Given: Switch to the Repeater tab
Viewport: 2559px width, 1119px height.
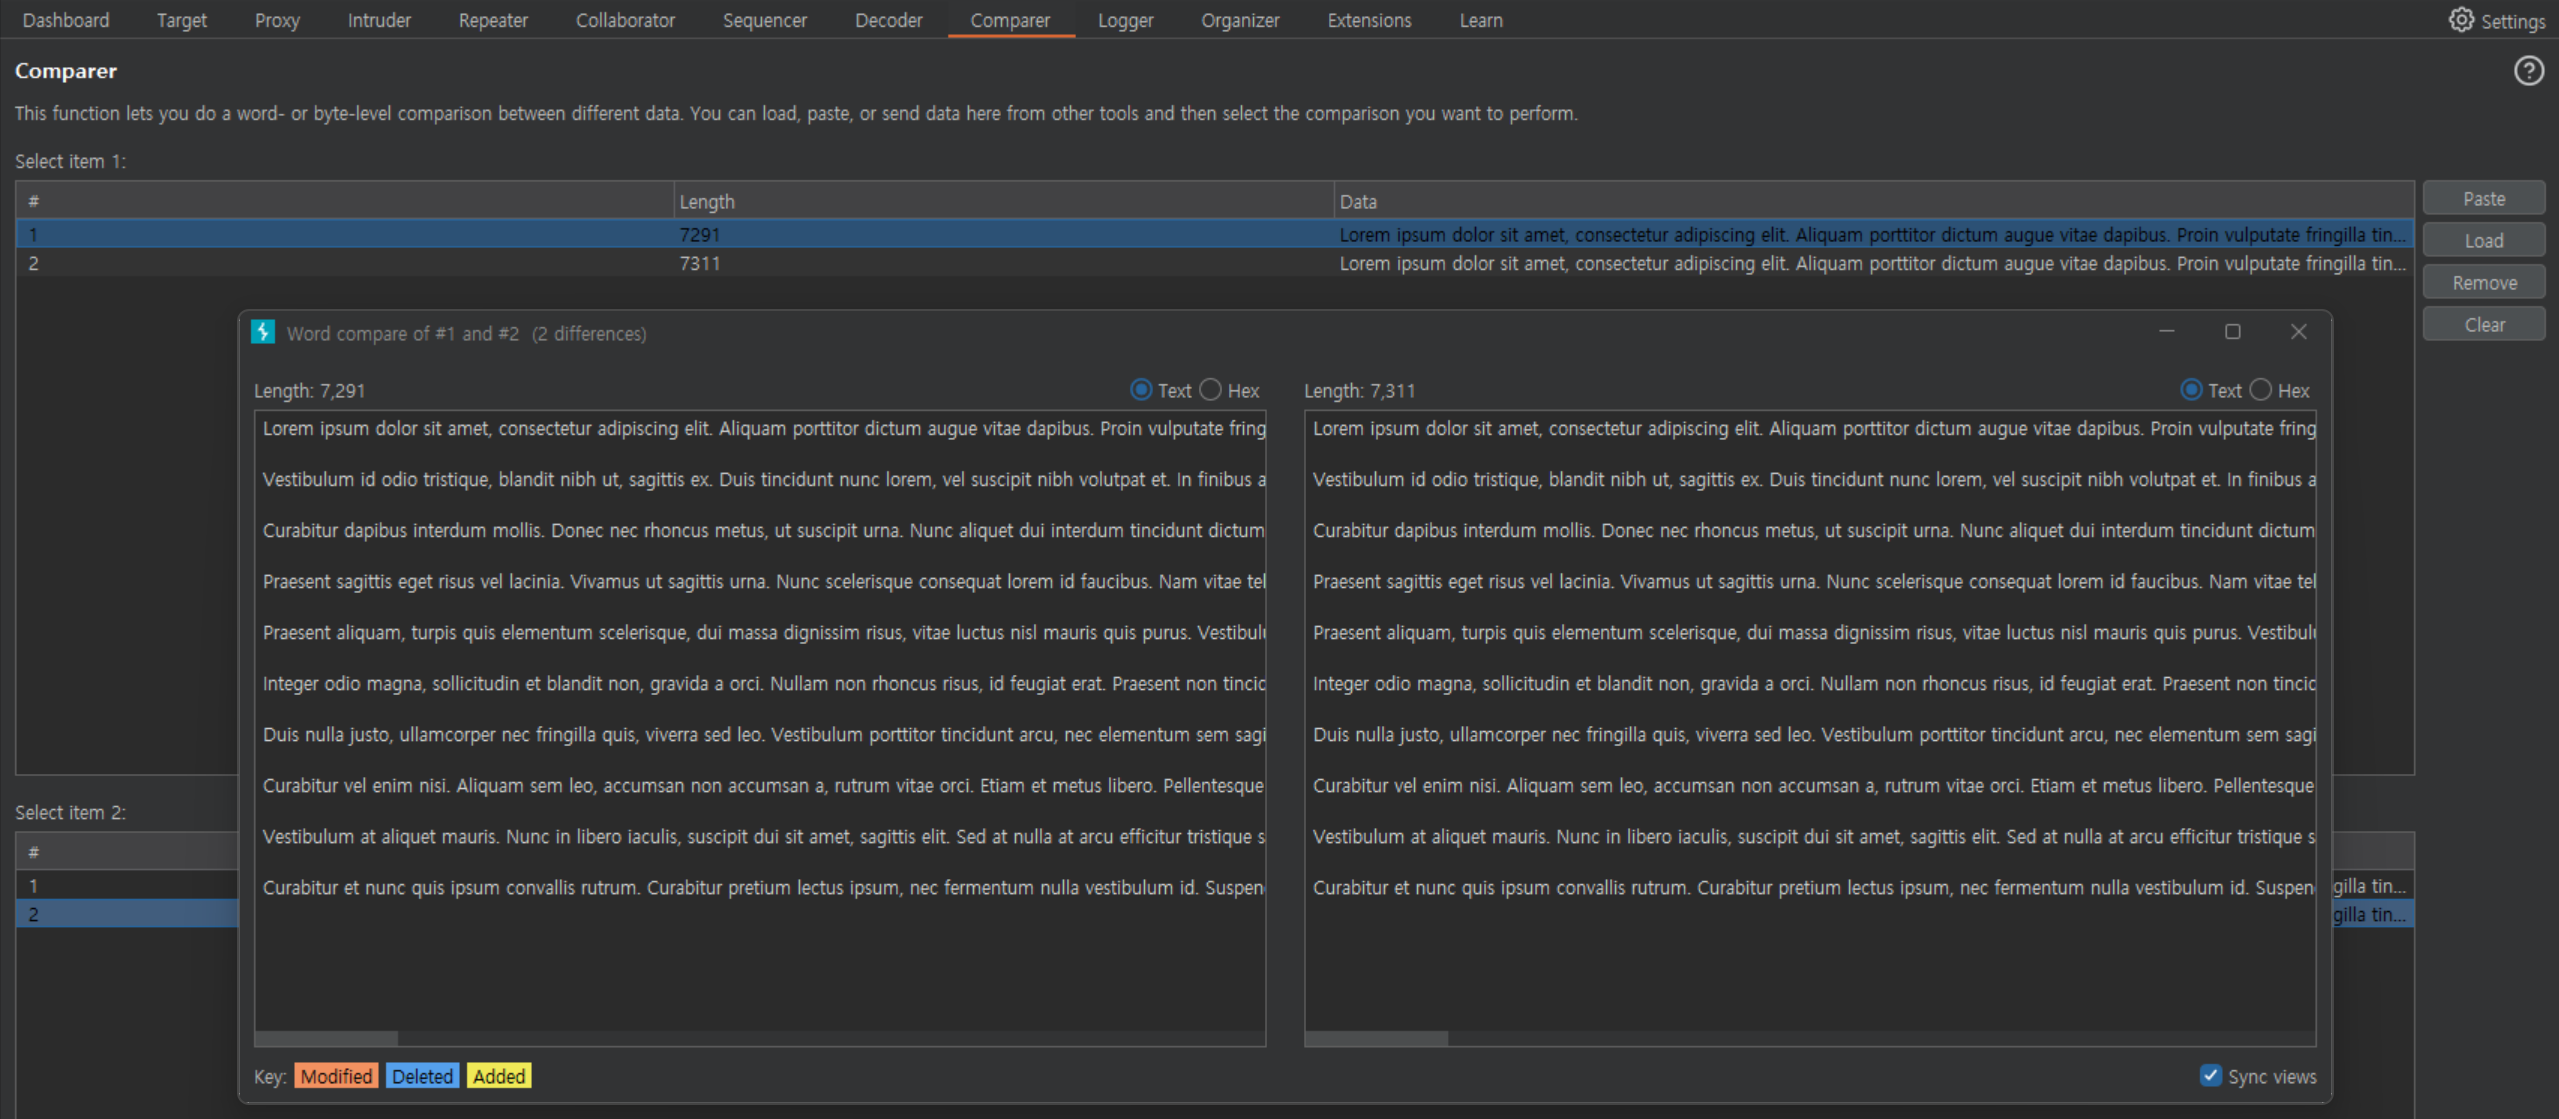Looking at the screenshot, I should 492,20.
